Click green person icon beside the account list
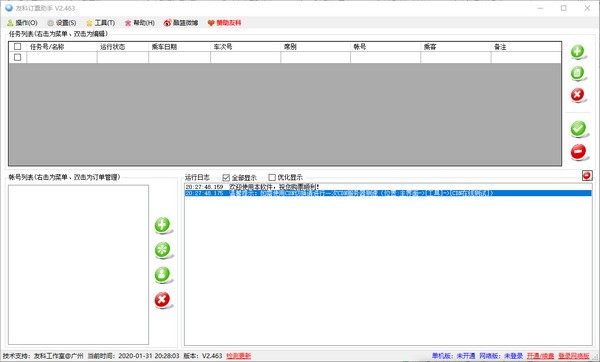The height and width of the screenshot is (362, 600). pos(162,275)
